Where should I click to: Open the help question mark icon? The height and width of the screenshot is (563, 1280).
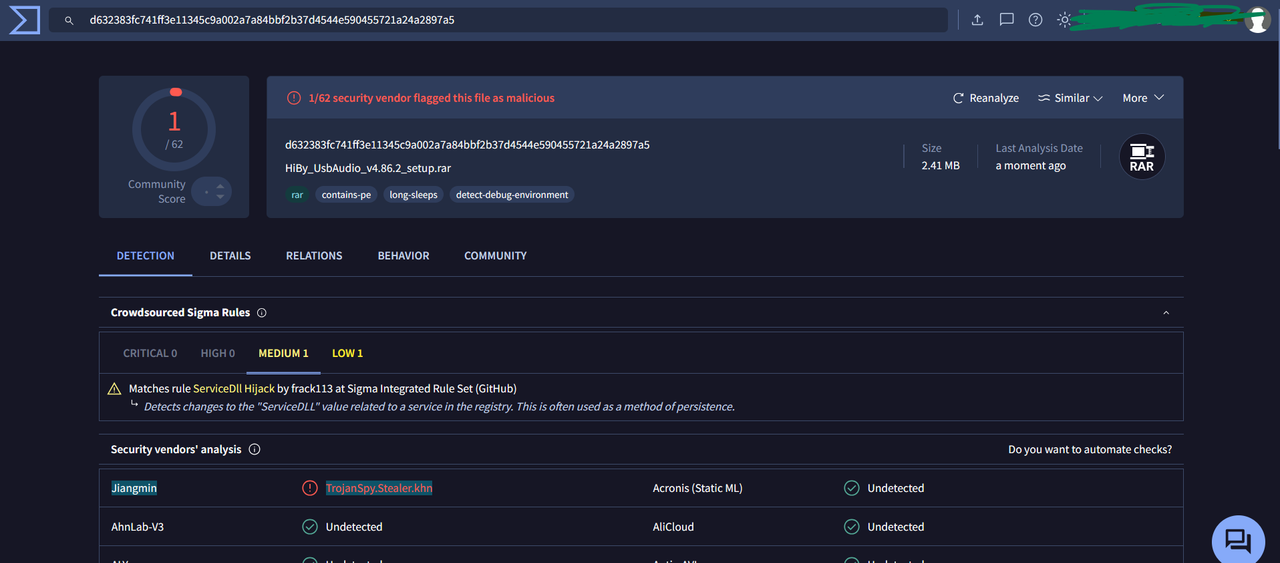1035,20
